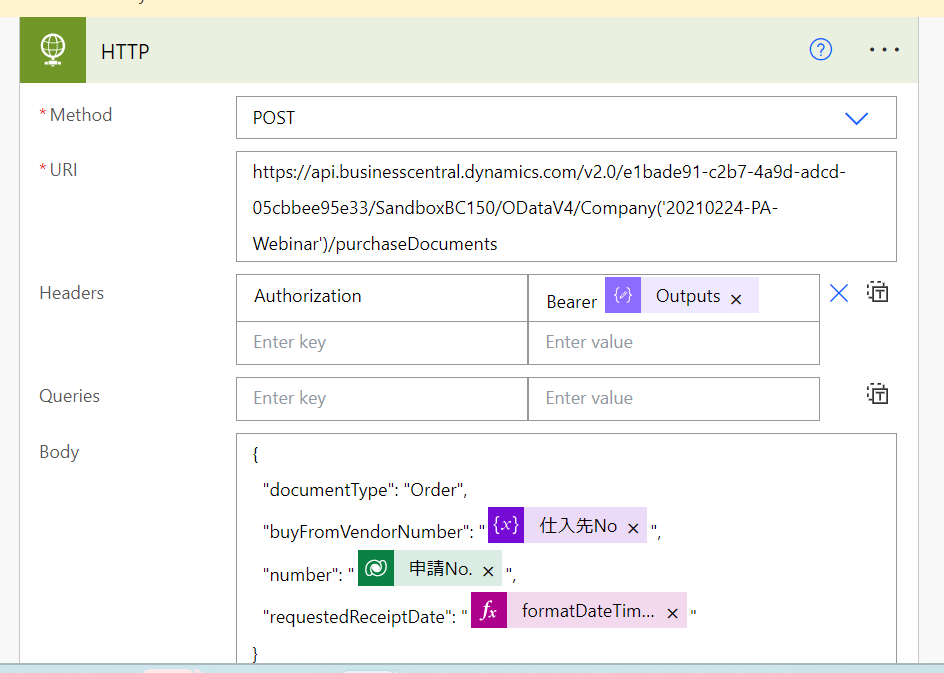This screenshot has width=944, height=673.
Task: Click inside the URI text field
Action: (566, 207)
